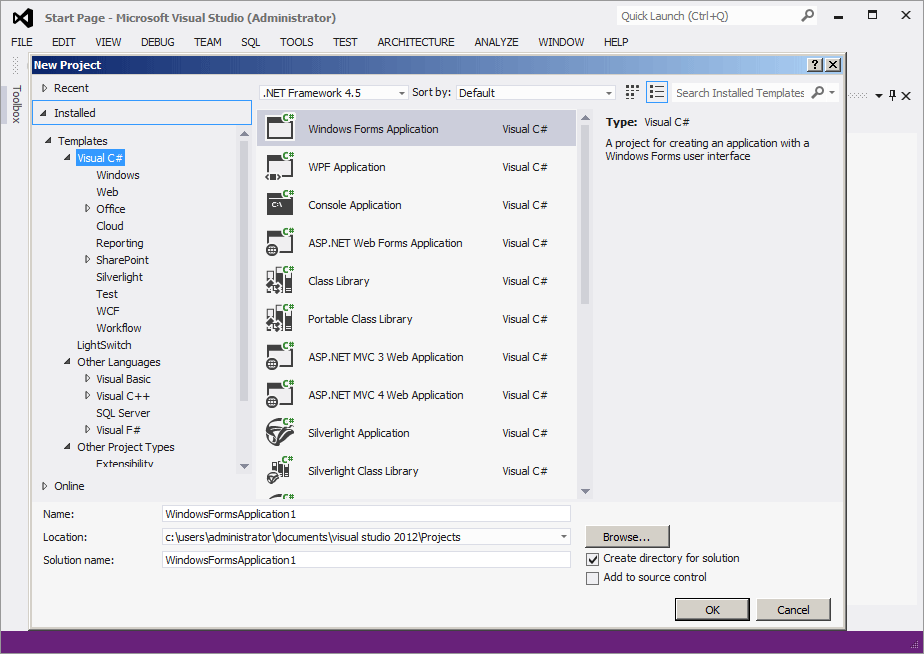Viewport: 924px width, 654px height.
Task: Click the Silverlight Application template icon
Action: click(280, 431)
